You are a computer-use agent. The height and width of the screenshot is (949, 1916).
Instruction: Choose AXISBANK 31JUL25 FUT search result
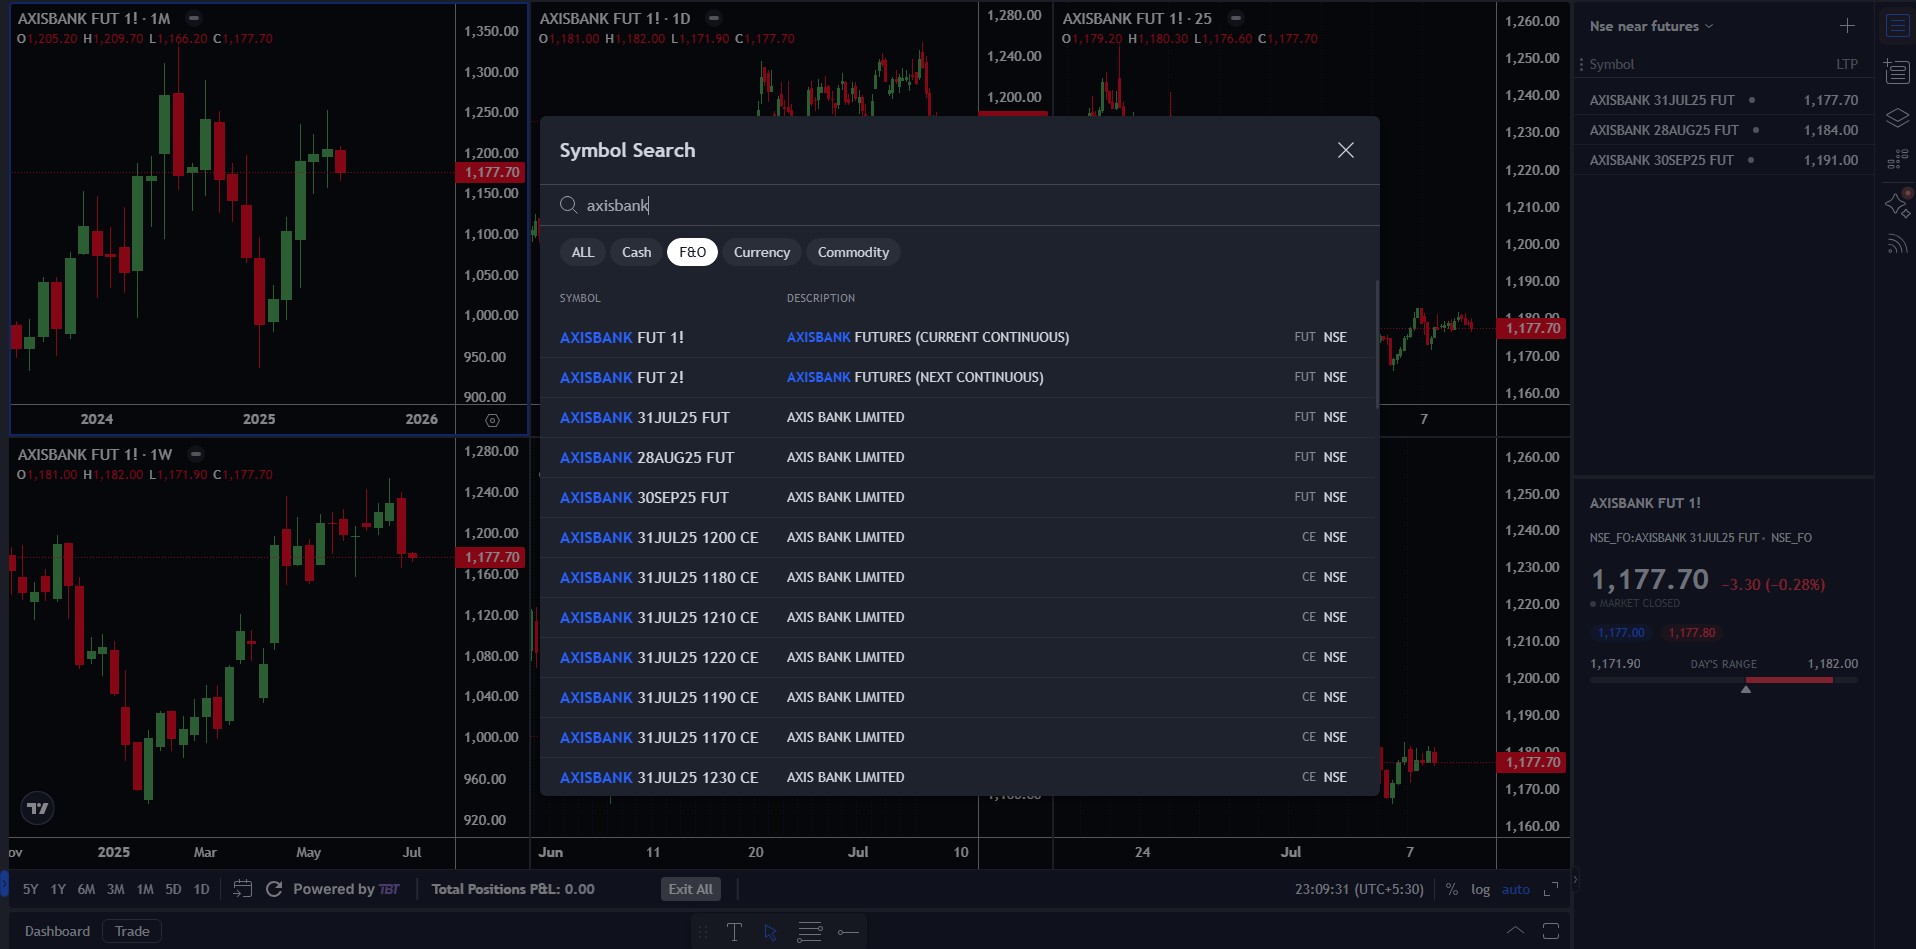coord(958,418)
